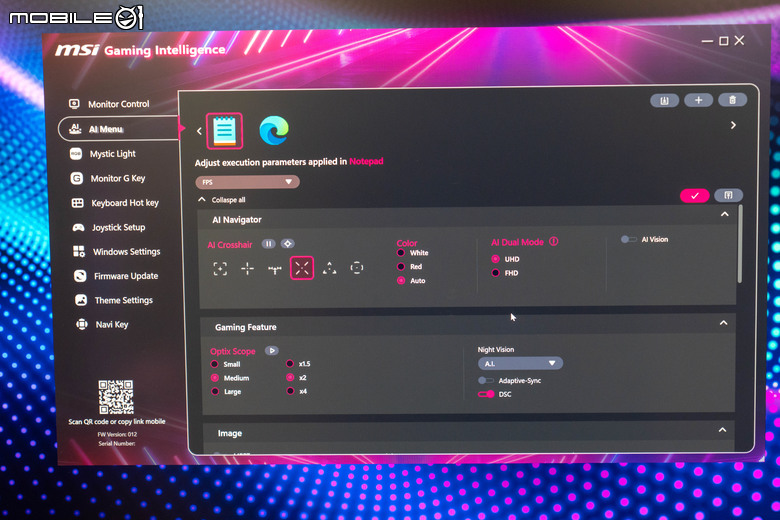
Task: Collapse the Gaming Feature section
Action: point(723,323)
